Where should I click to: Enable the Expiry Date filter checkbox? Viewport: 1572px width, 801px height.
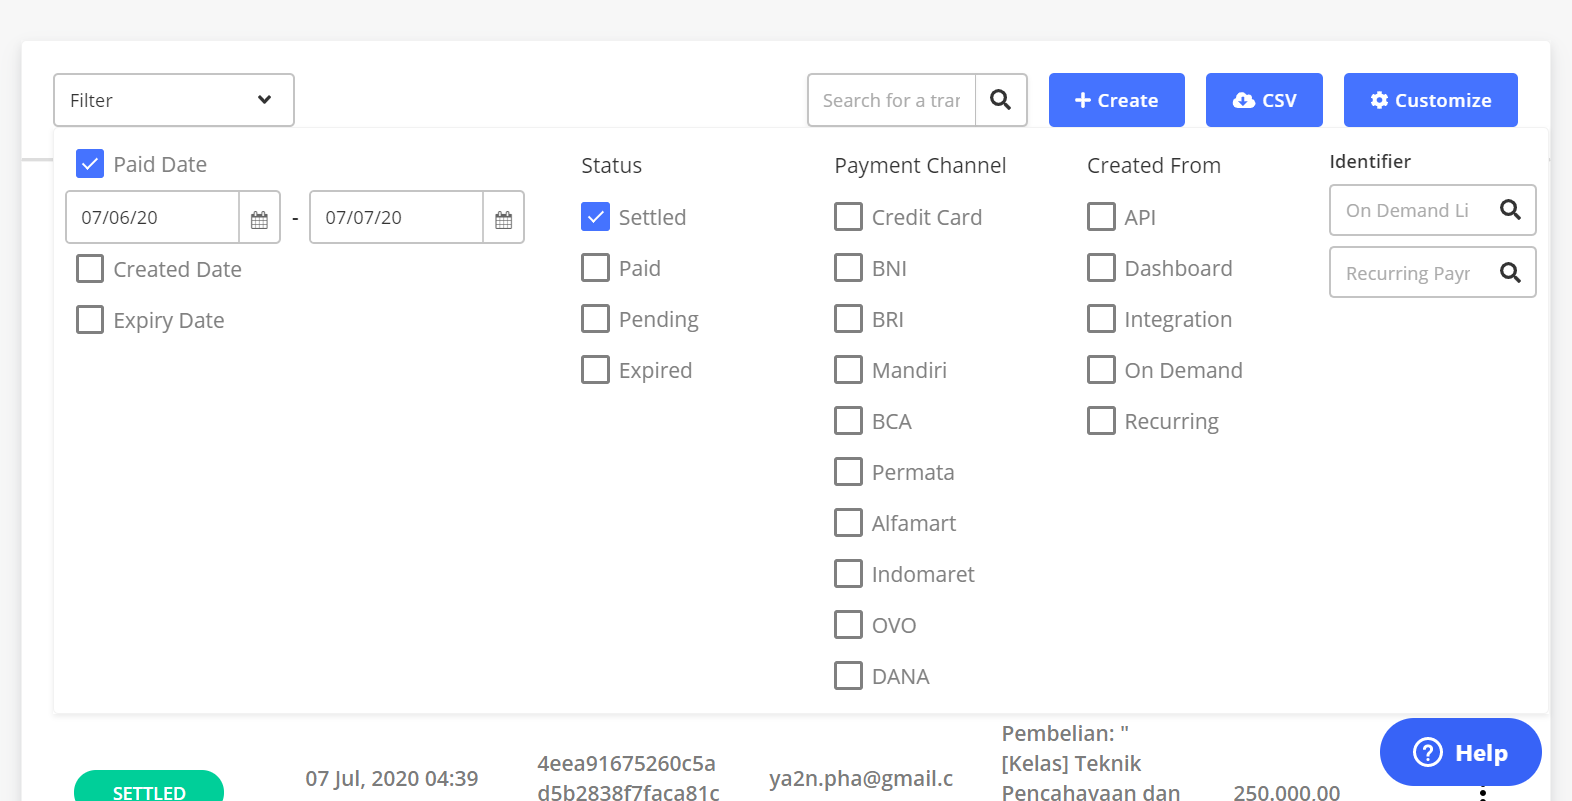click(90, 320)
